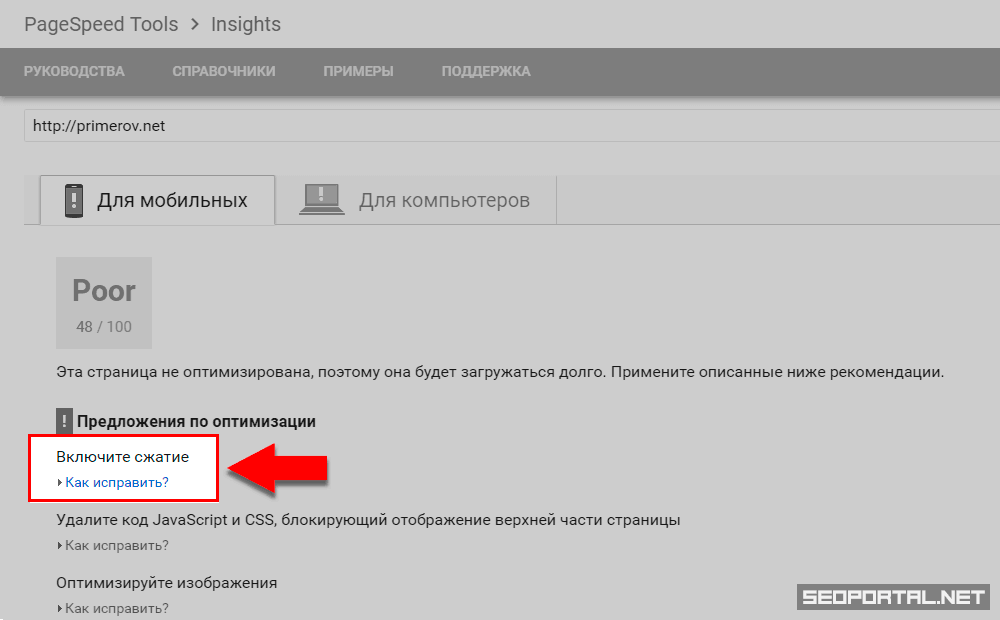Go to the ПРИМЕРЫ section
Image resolution: width=1000 pixels, height=620 pixels.
click(x=358, y=71)
